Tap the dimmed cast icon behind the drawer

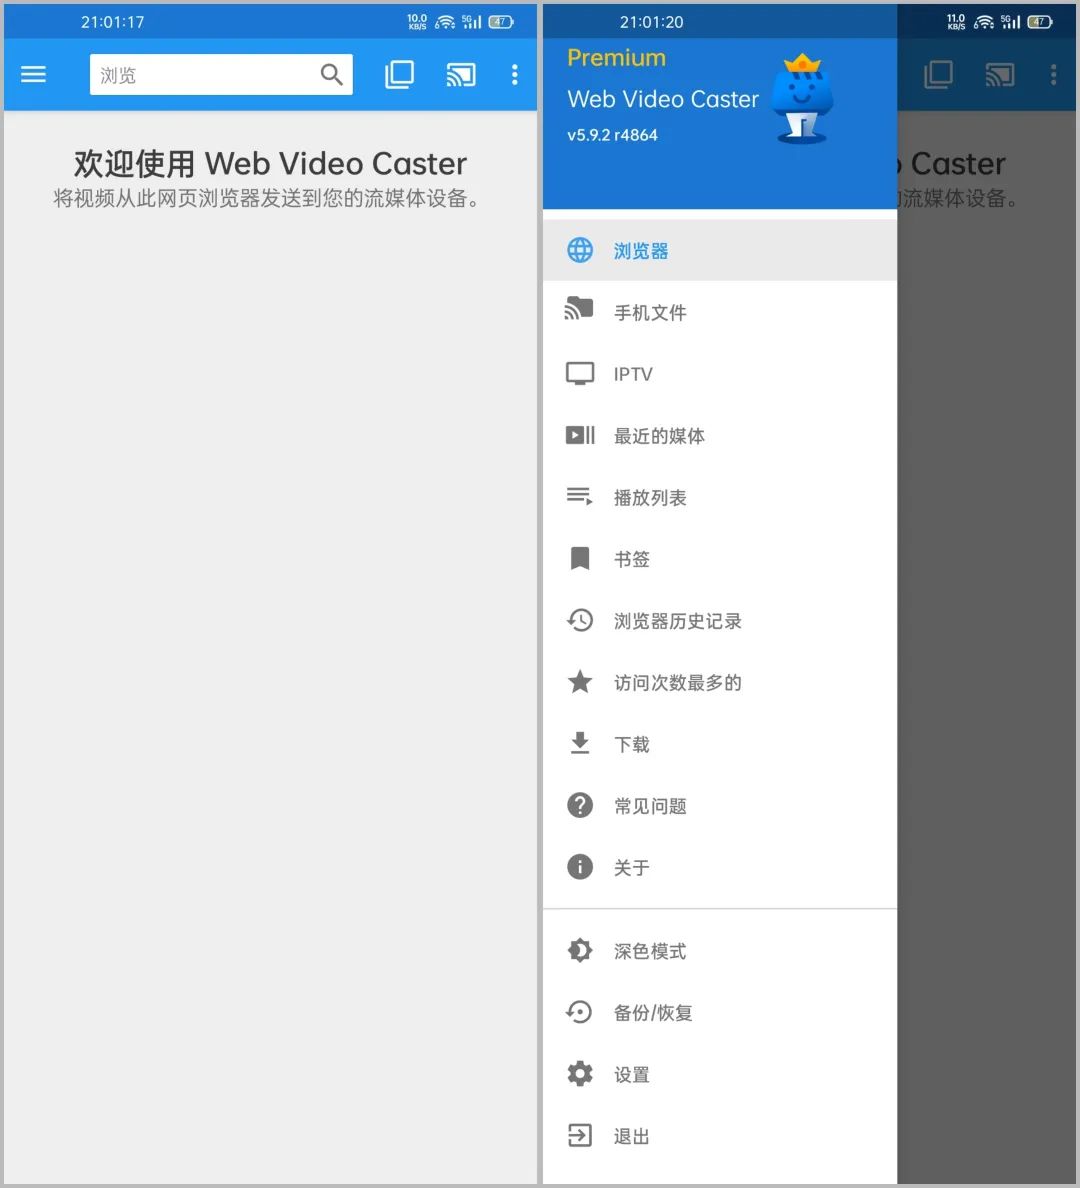tap(1000, 74)
